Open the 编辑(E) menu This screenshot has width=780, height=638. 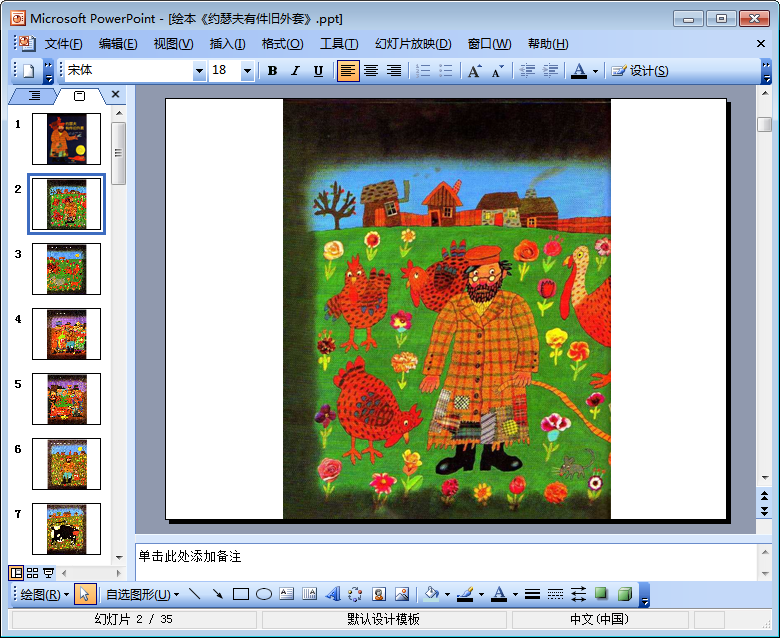click(x=118, y=44)
